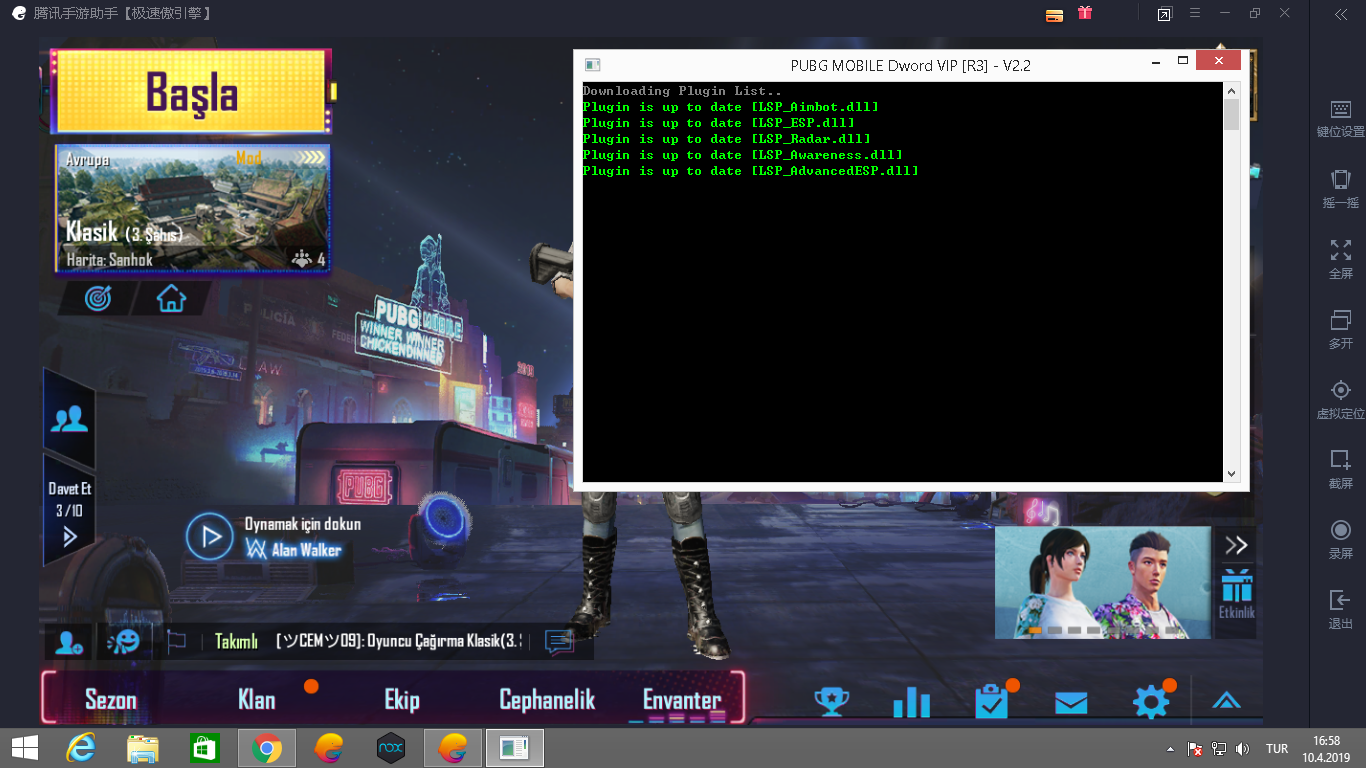Click the pop-out arrow icon in emulator title bar

pos(1164,14)
